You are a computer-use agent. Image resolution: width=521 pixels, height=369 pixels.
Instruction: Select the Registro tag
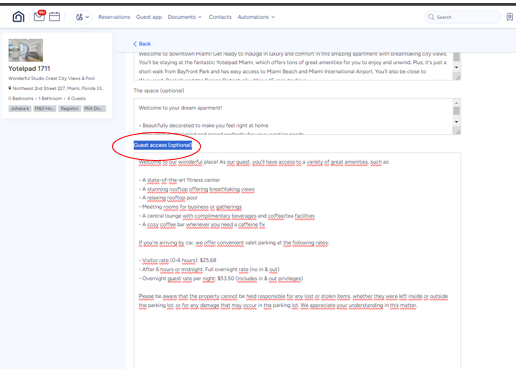point(69,109)
